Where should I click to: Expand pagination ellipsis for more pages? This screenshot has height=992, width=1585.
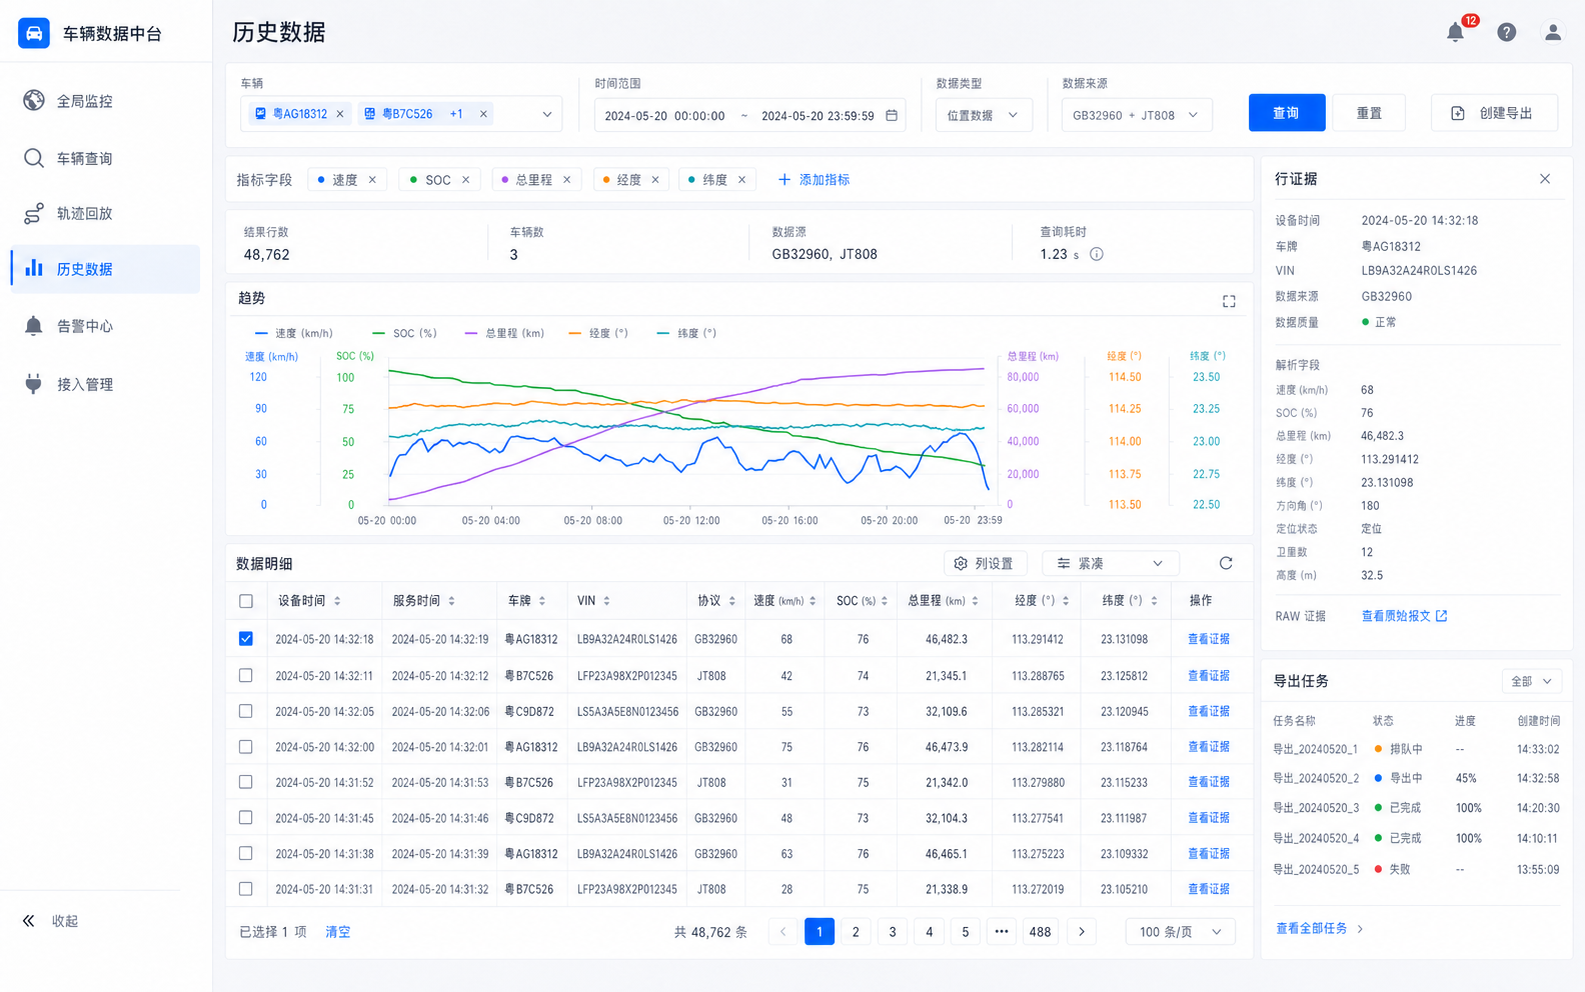click(1001, 932)
